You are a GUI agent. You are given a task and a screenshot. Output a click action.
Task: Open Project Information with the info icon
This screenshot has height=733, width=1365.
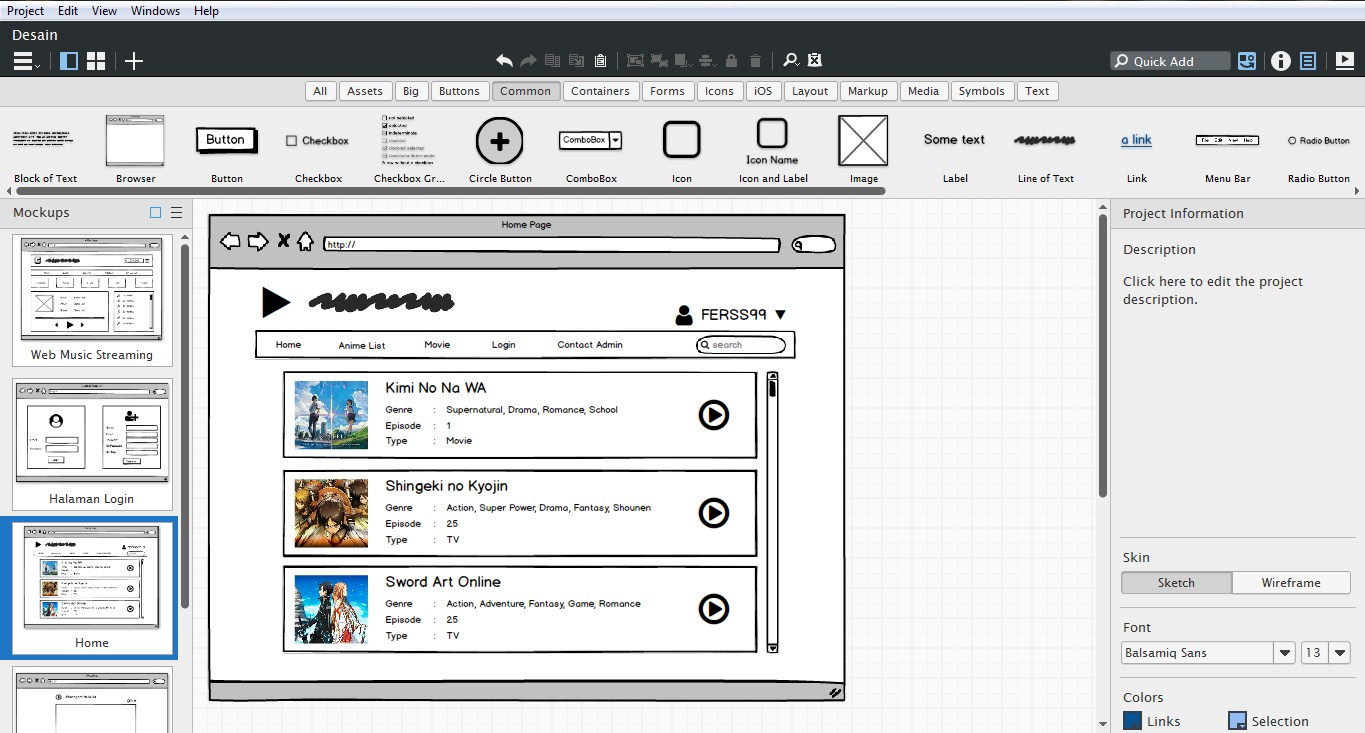[1281, 60]
